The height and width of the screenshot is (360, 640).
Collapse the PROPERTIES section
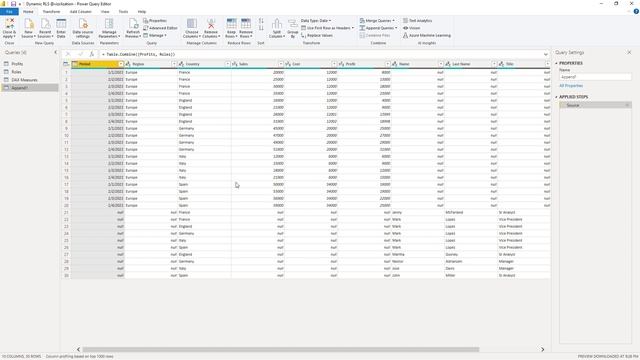(x=556, y=64)
